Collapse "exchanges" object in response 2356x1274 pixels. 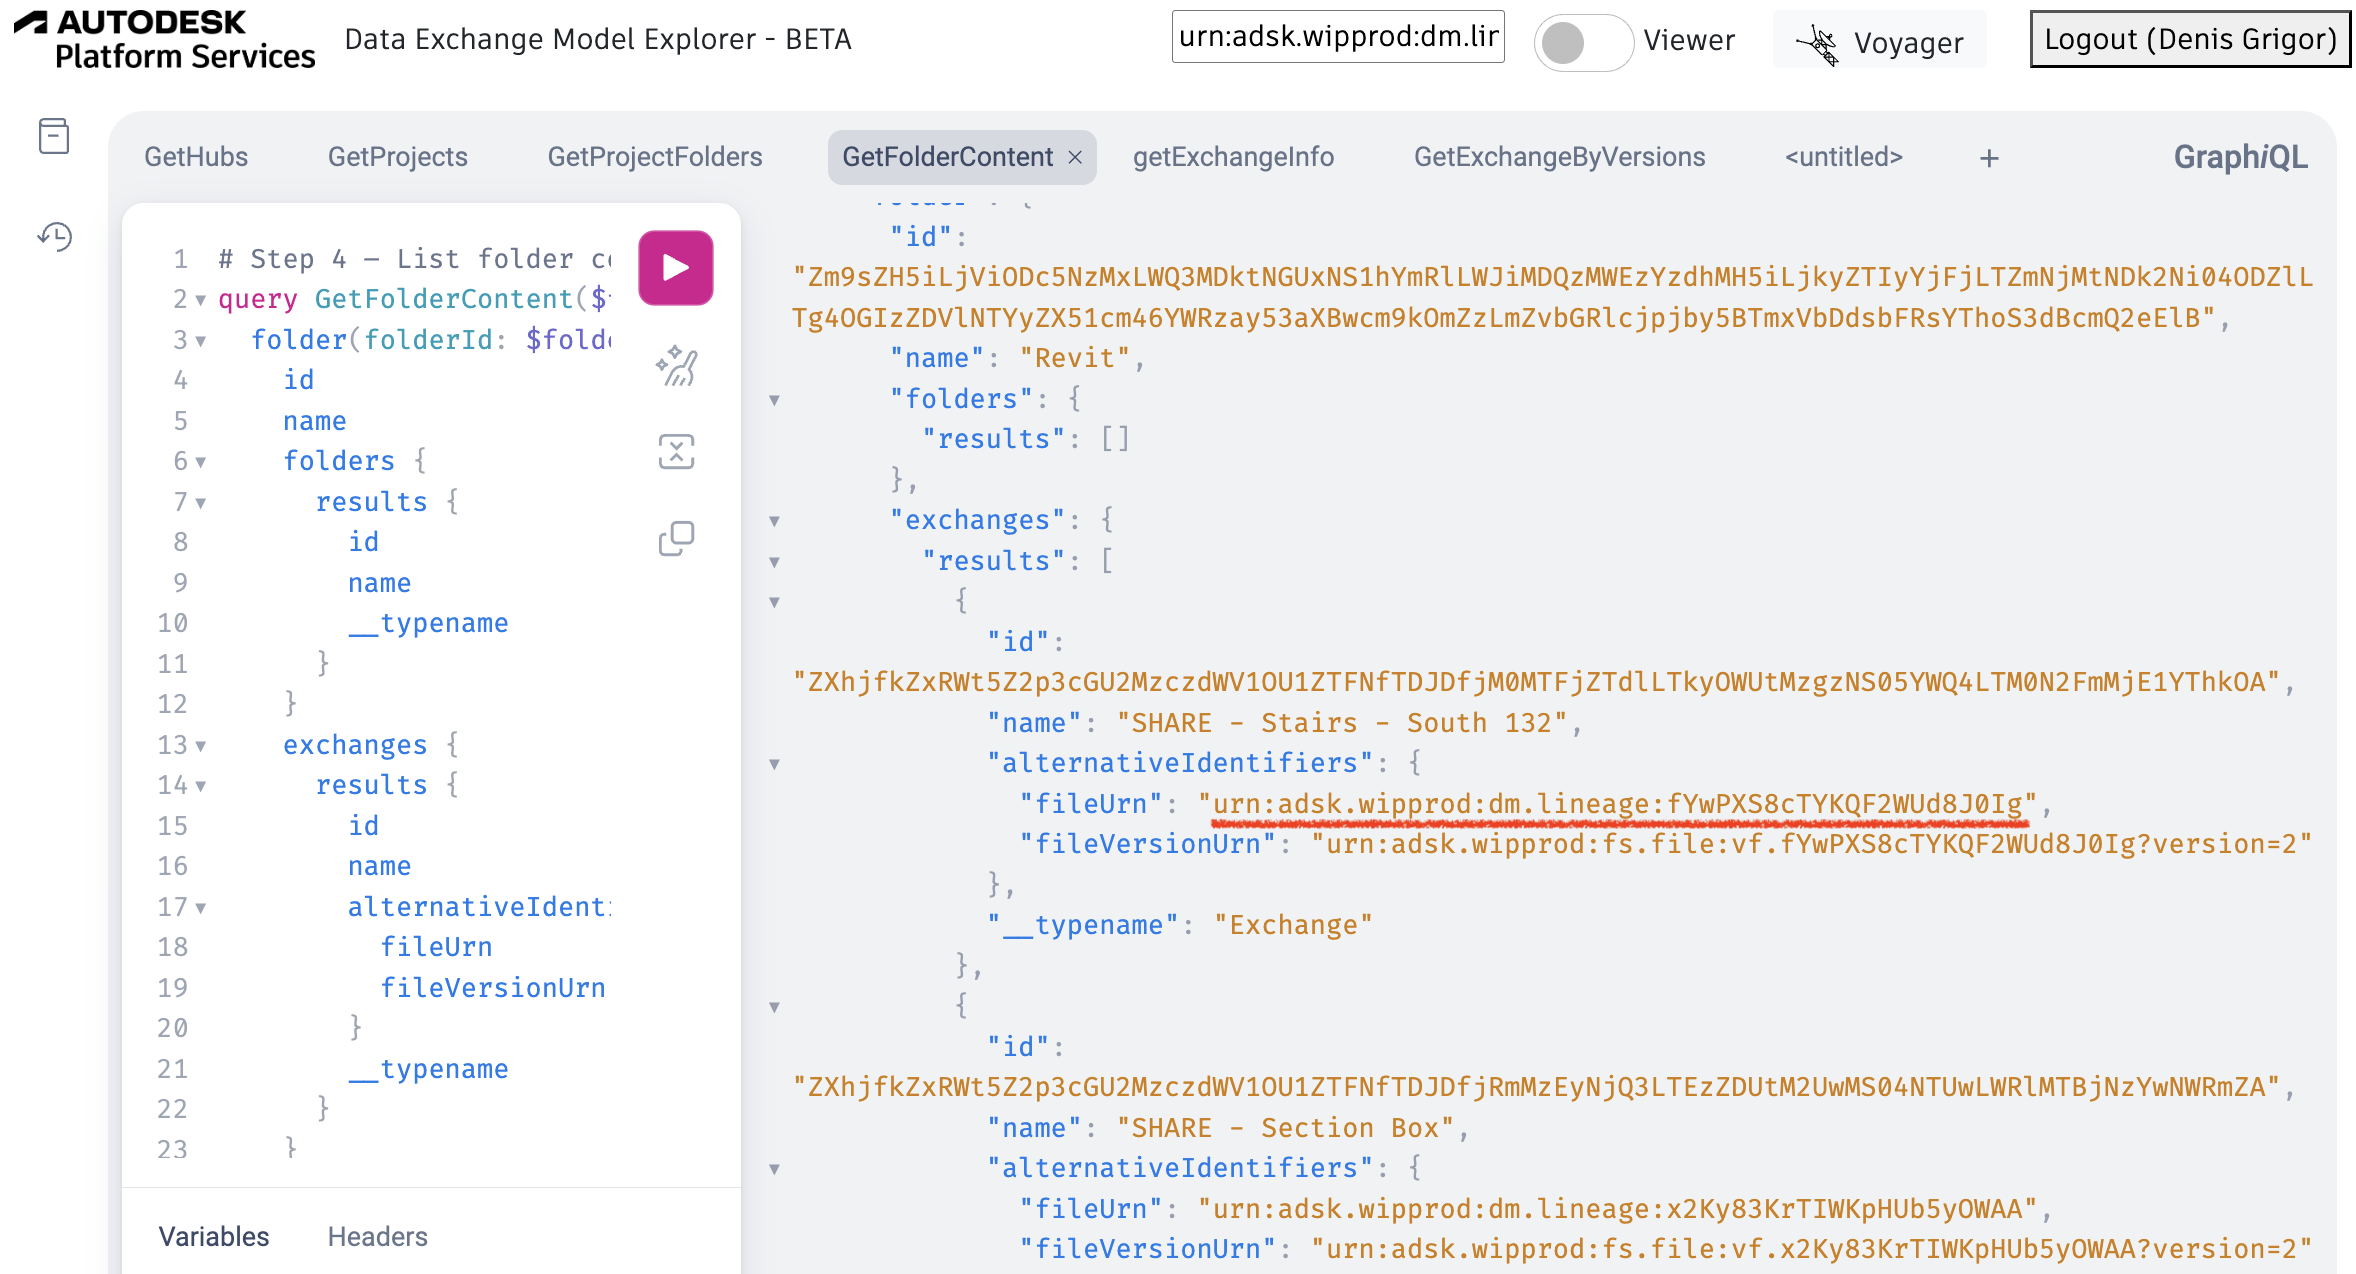click(774, 521)
